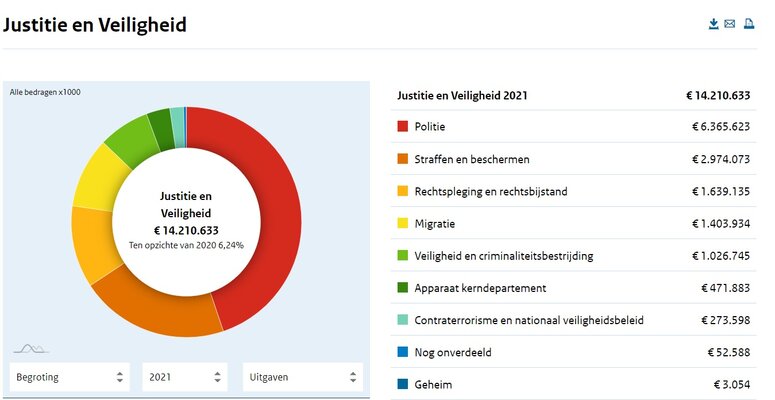Open the Geheim row
Image resolution: width=775 pixels, height=400 pixels.
[573, 384]
